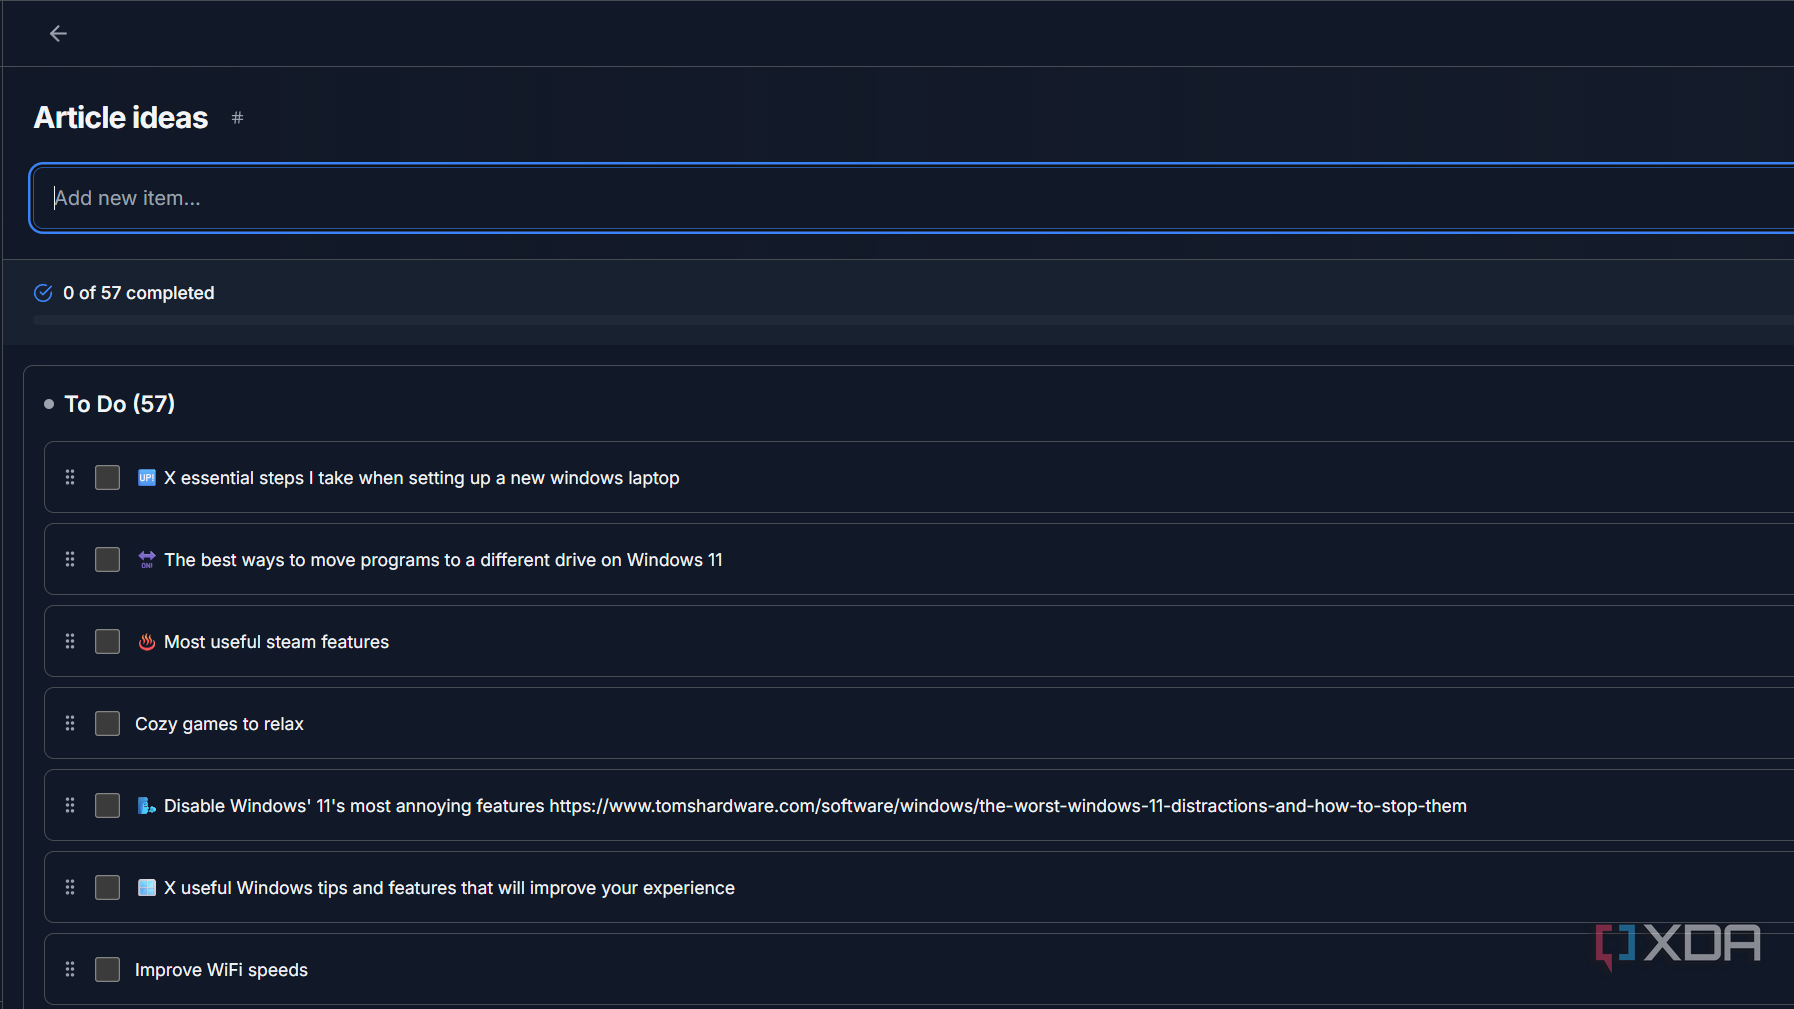Select the text Improve WiFi speeds
Viewport: 1794px width, 1009px height.
point(221,970)
